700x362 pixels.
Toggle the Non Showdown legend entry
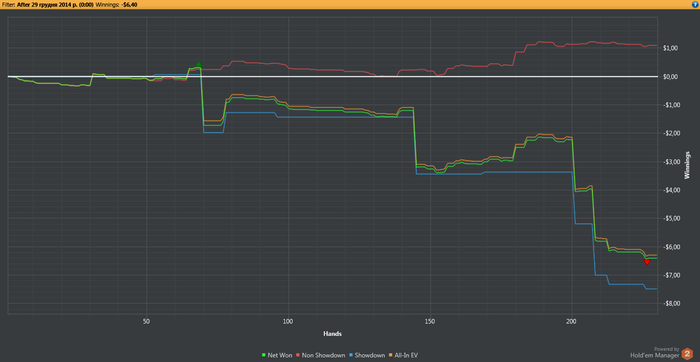click(322, 355)
